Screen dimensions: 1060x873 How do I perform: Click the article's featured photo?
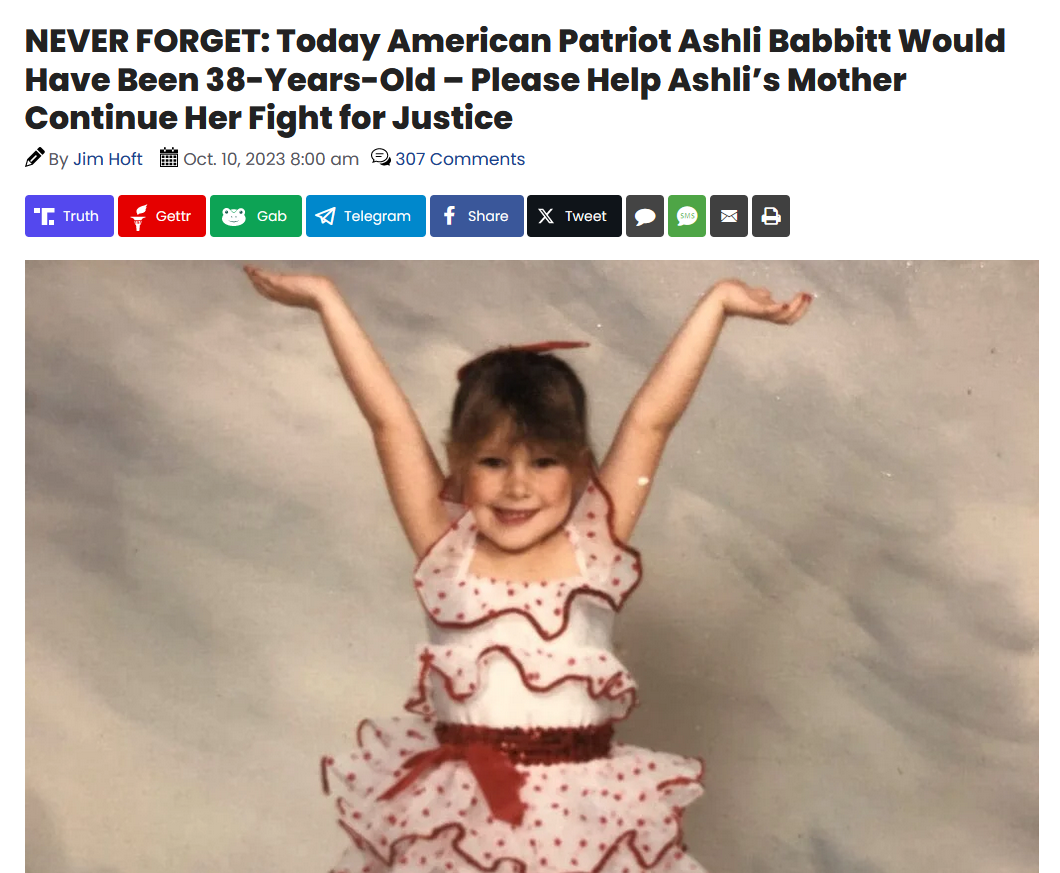point(531,566)
